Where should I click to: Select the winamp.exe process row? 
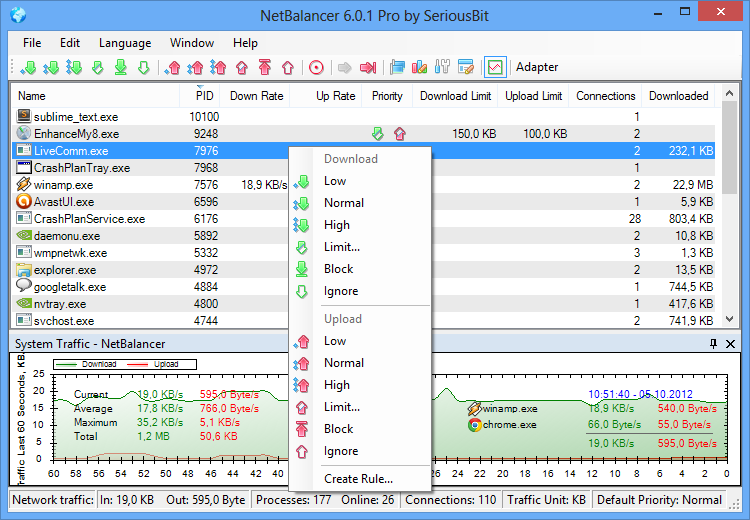pos(62,185)
